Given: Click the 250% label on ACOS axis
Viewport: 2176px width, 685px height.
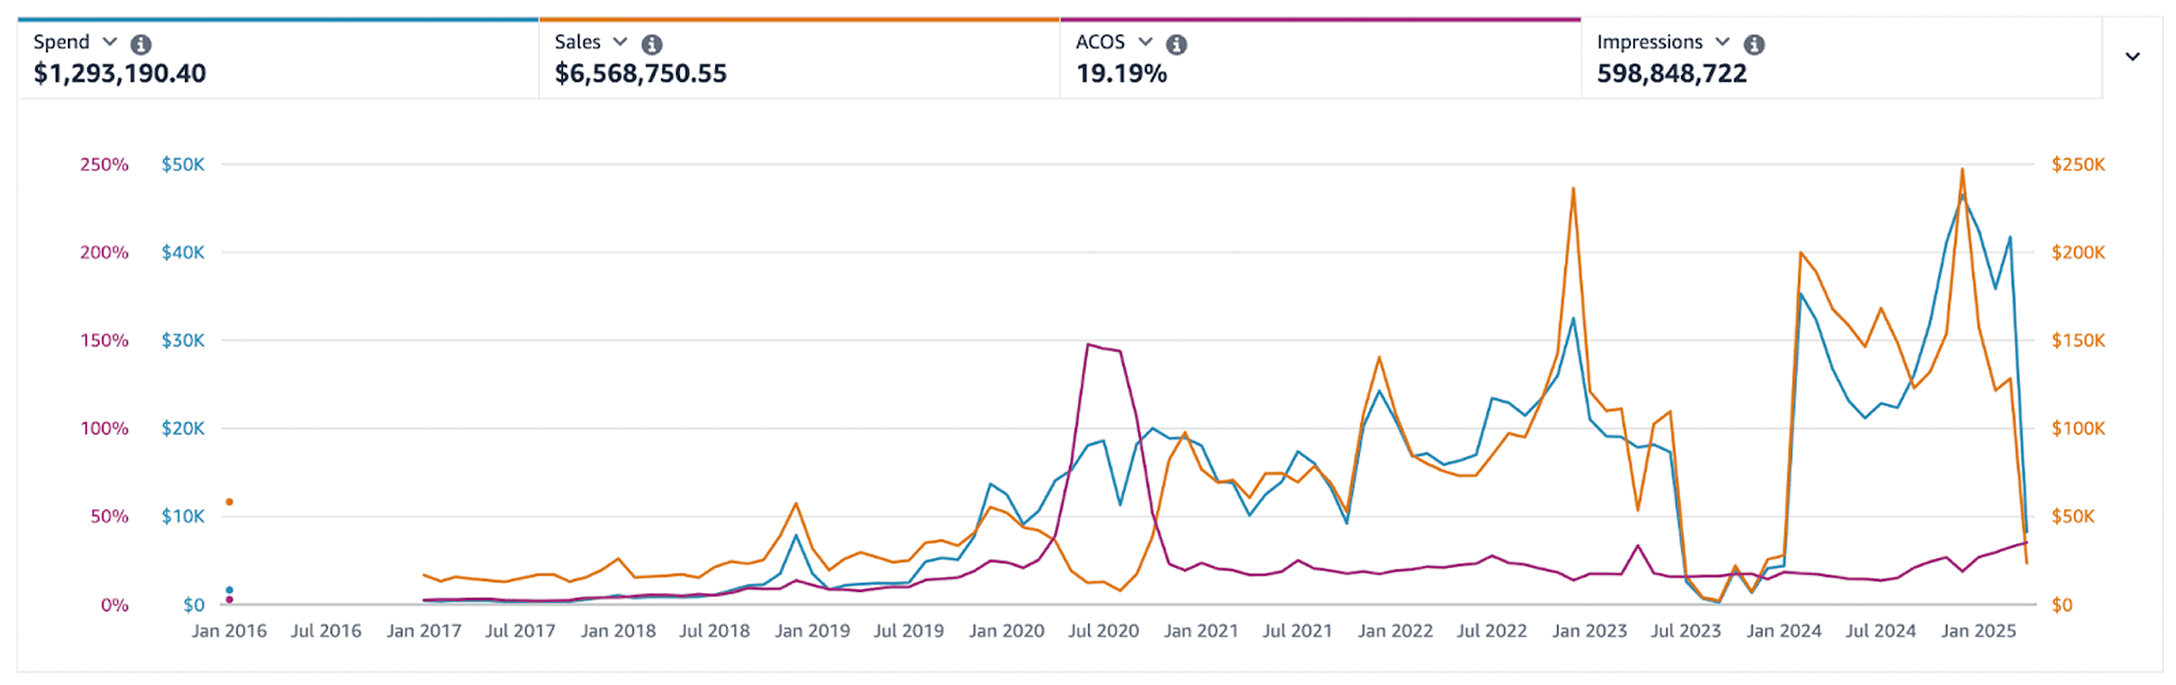Looking at the screenshot, I should pos(104,165).
